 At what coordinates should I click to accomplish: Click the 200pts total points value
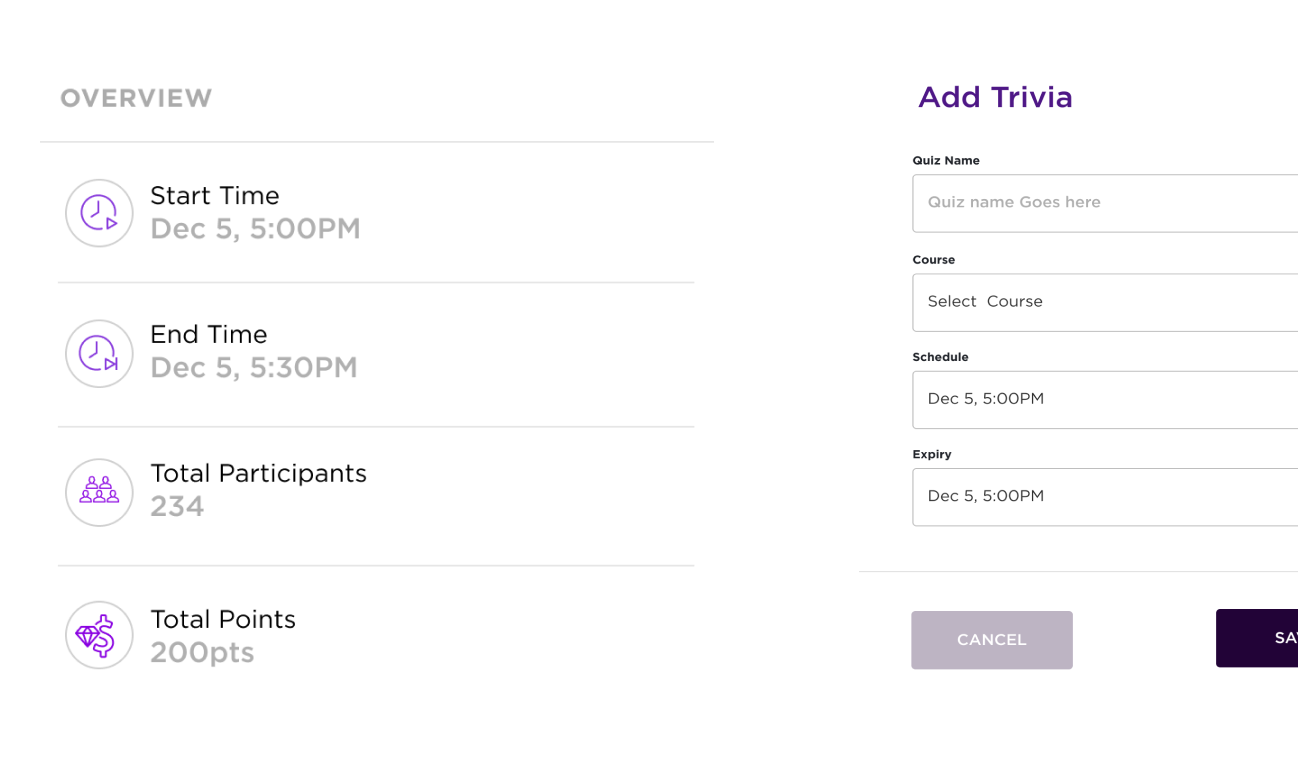202,653
